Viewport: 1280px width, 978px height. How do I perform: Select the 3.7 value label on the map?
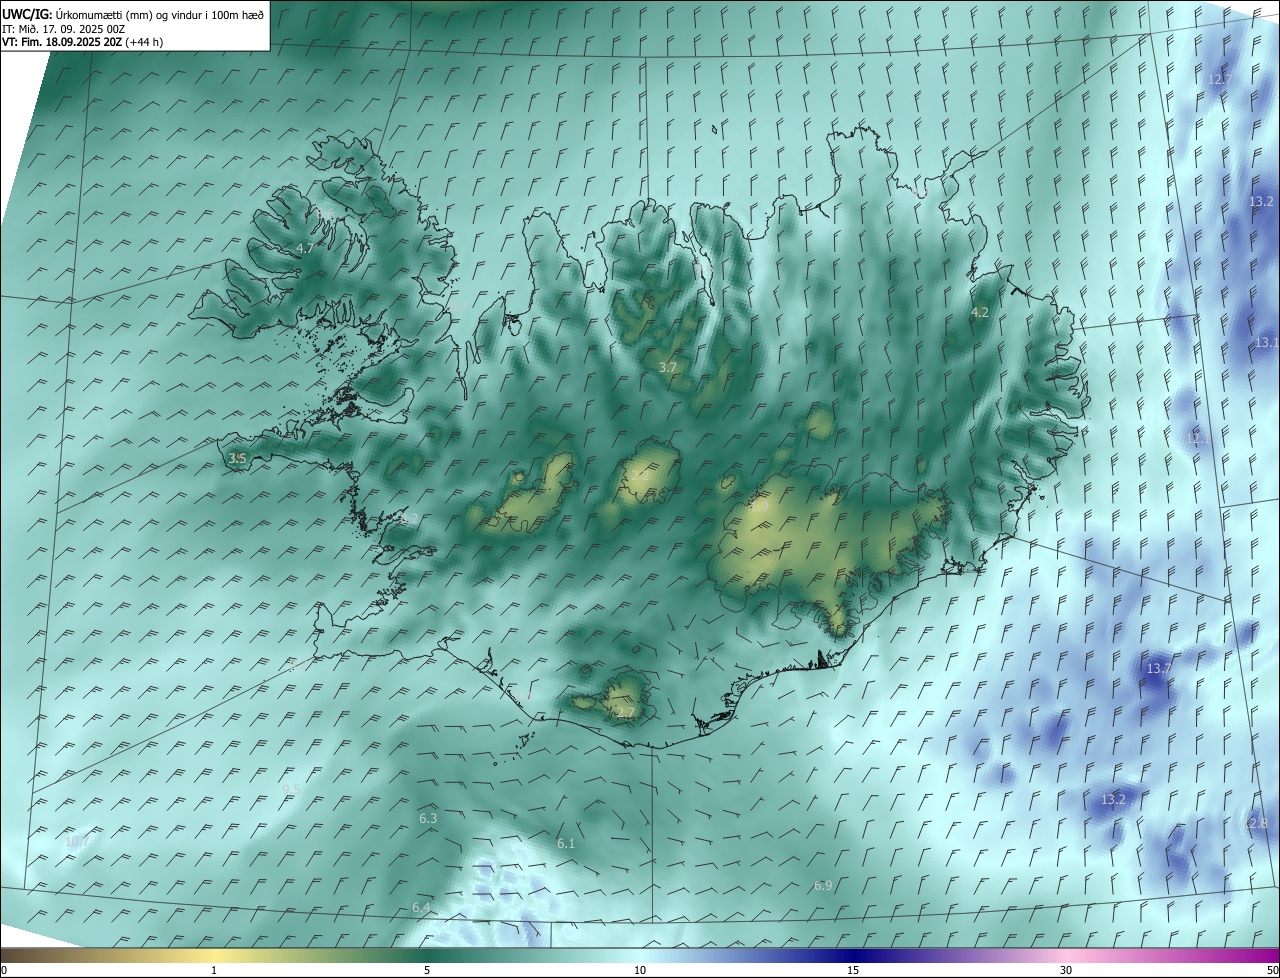pyautogui.click(x=668, y=368)
